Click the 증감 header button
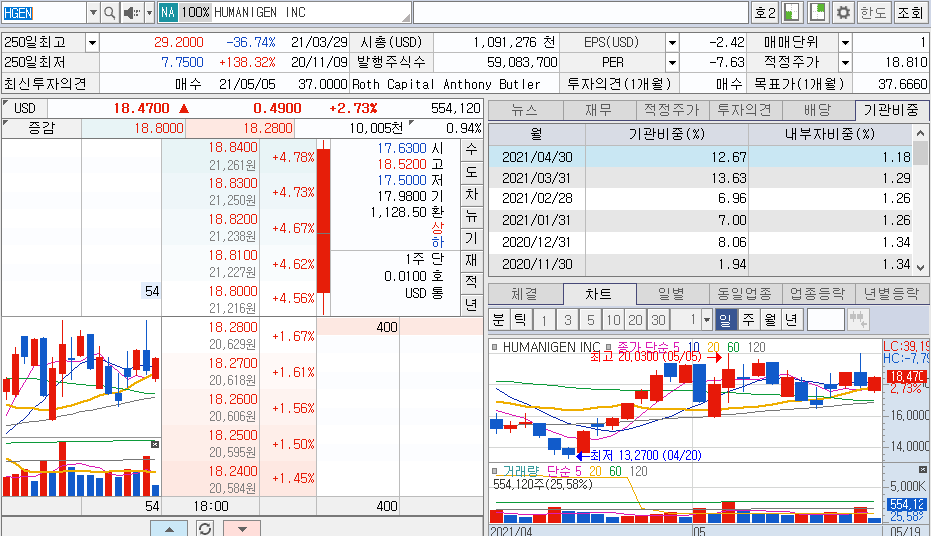The image size is (931, 536). pos(42,128)
